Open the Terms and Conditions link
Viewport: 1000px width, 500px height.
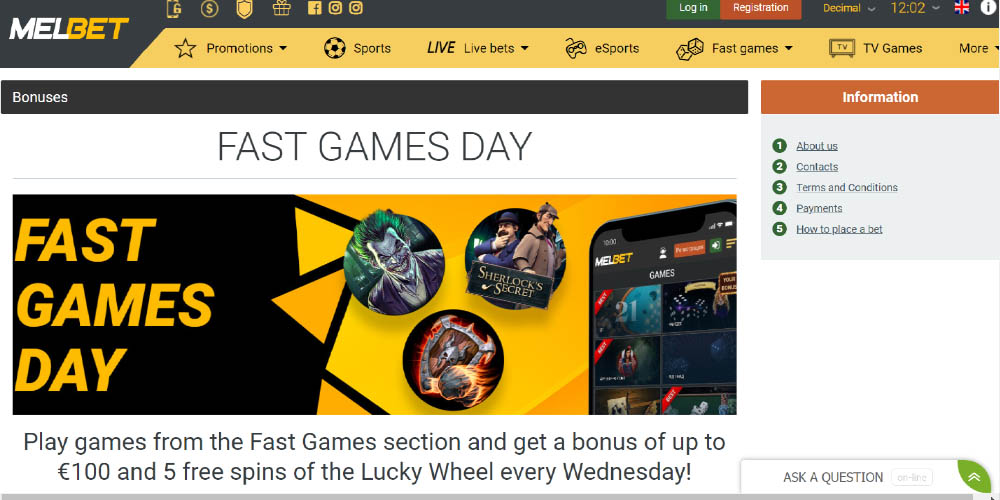coord(846,188)
